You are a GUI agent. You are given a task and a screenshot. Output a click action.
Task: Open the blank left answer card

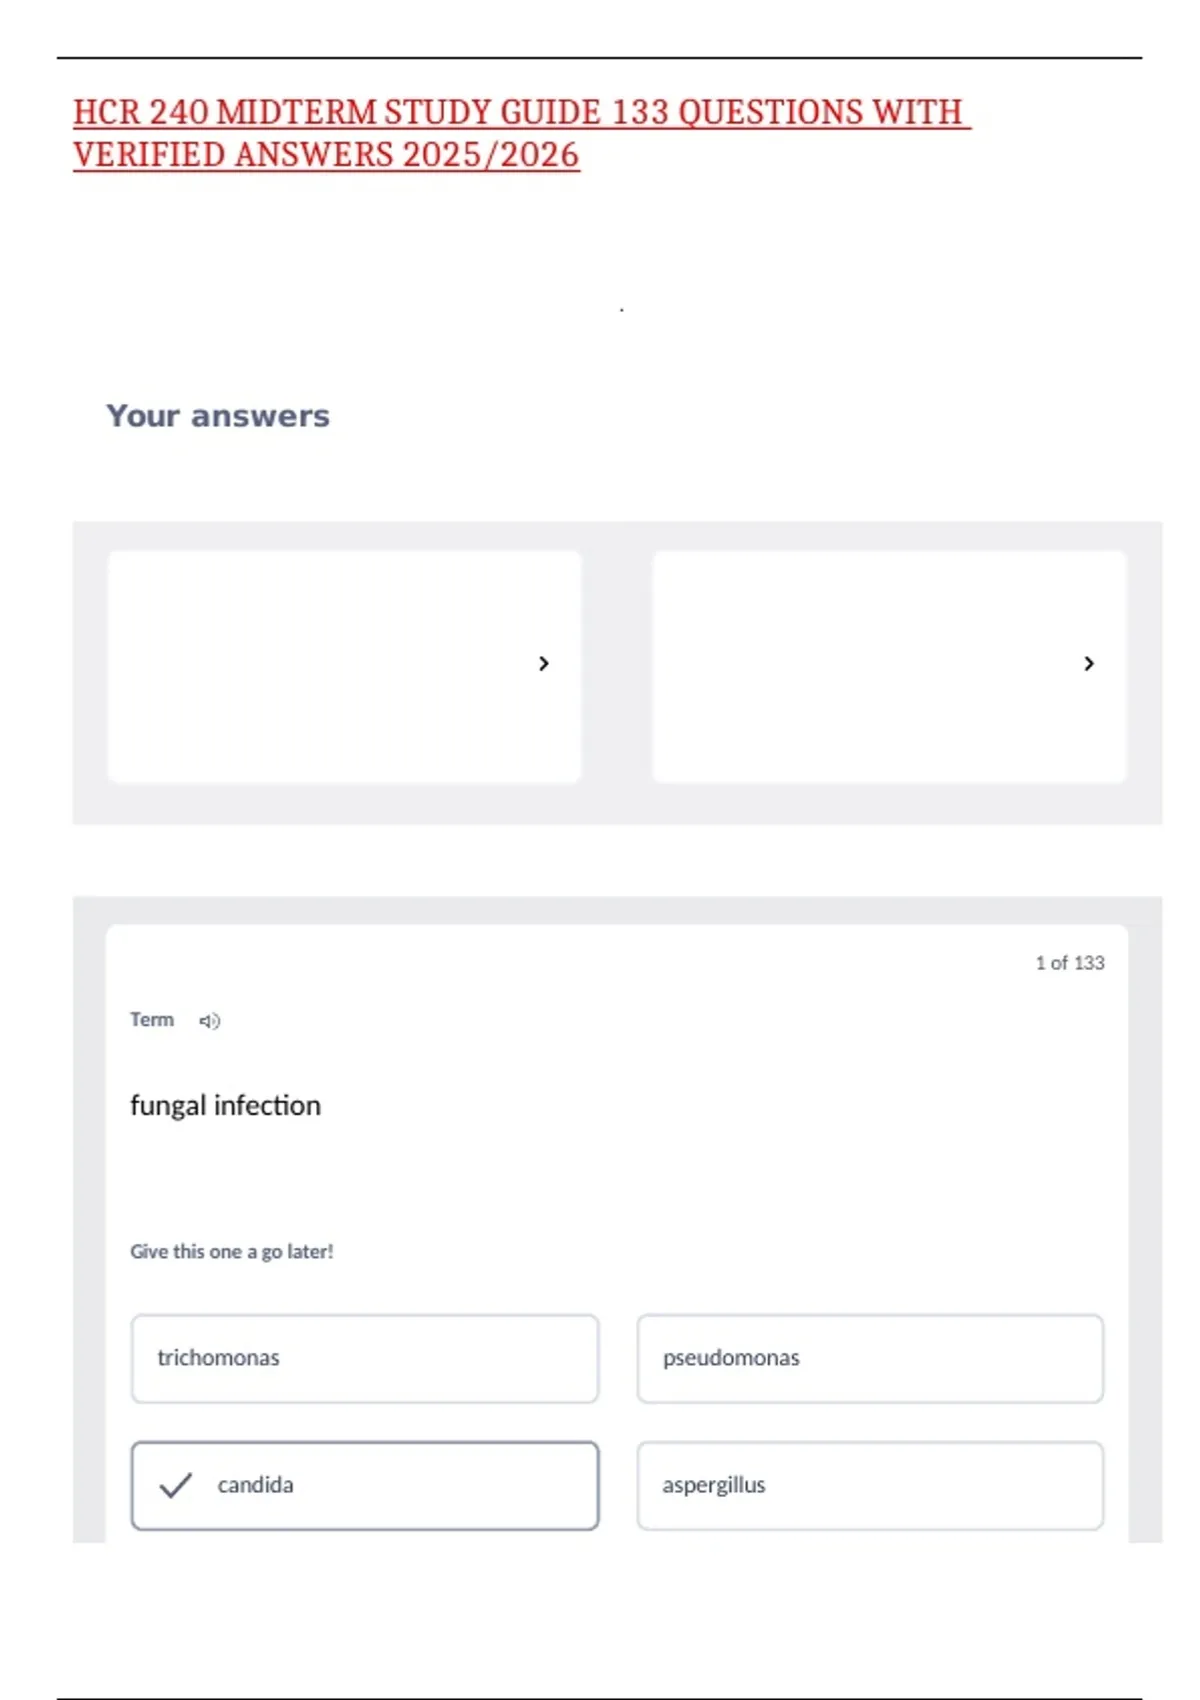tap(320, 666)
